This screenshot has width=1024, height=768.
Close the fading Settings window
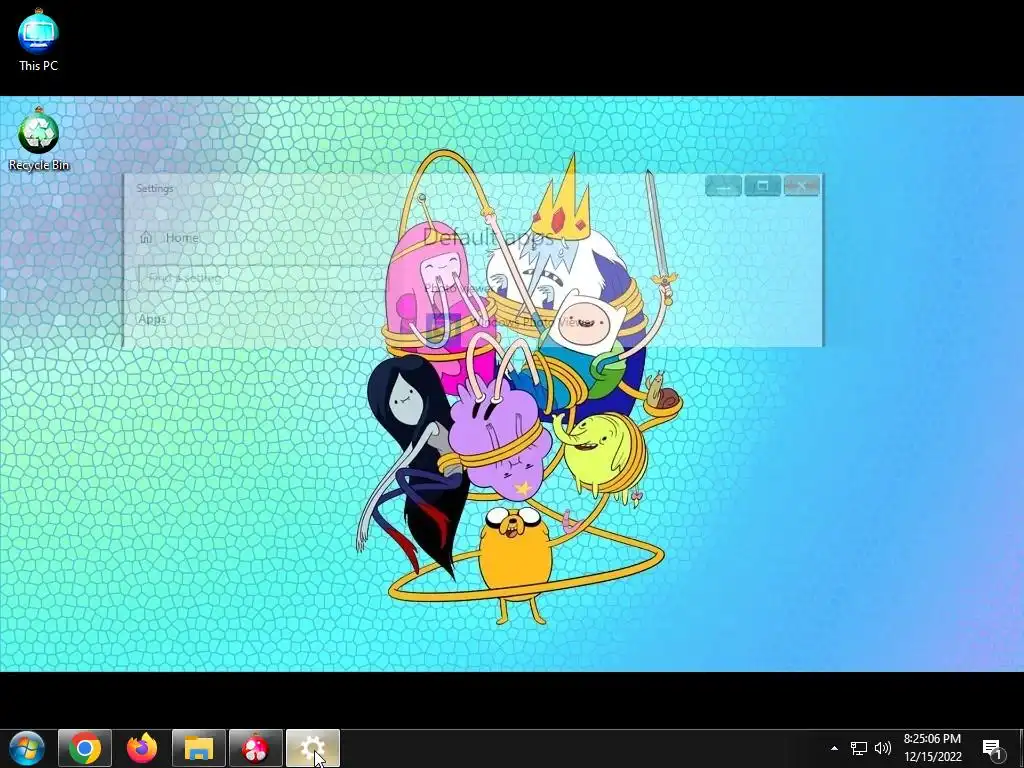(801, 186)
